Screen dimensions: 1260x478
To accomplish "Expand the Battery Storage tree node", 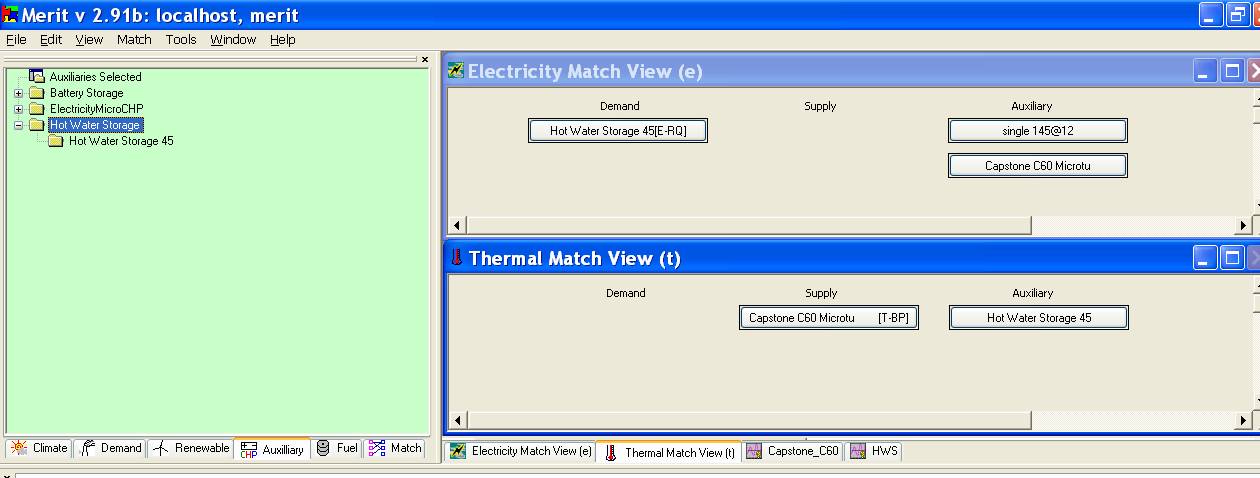I will [18, 93].
